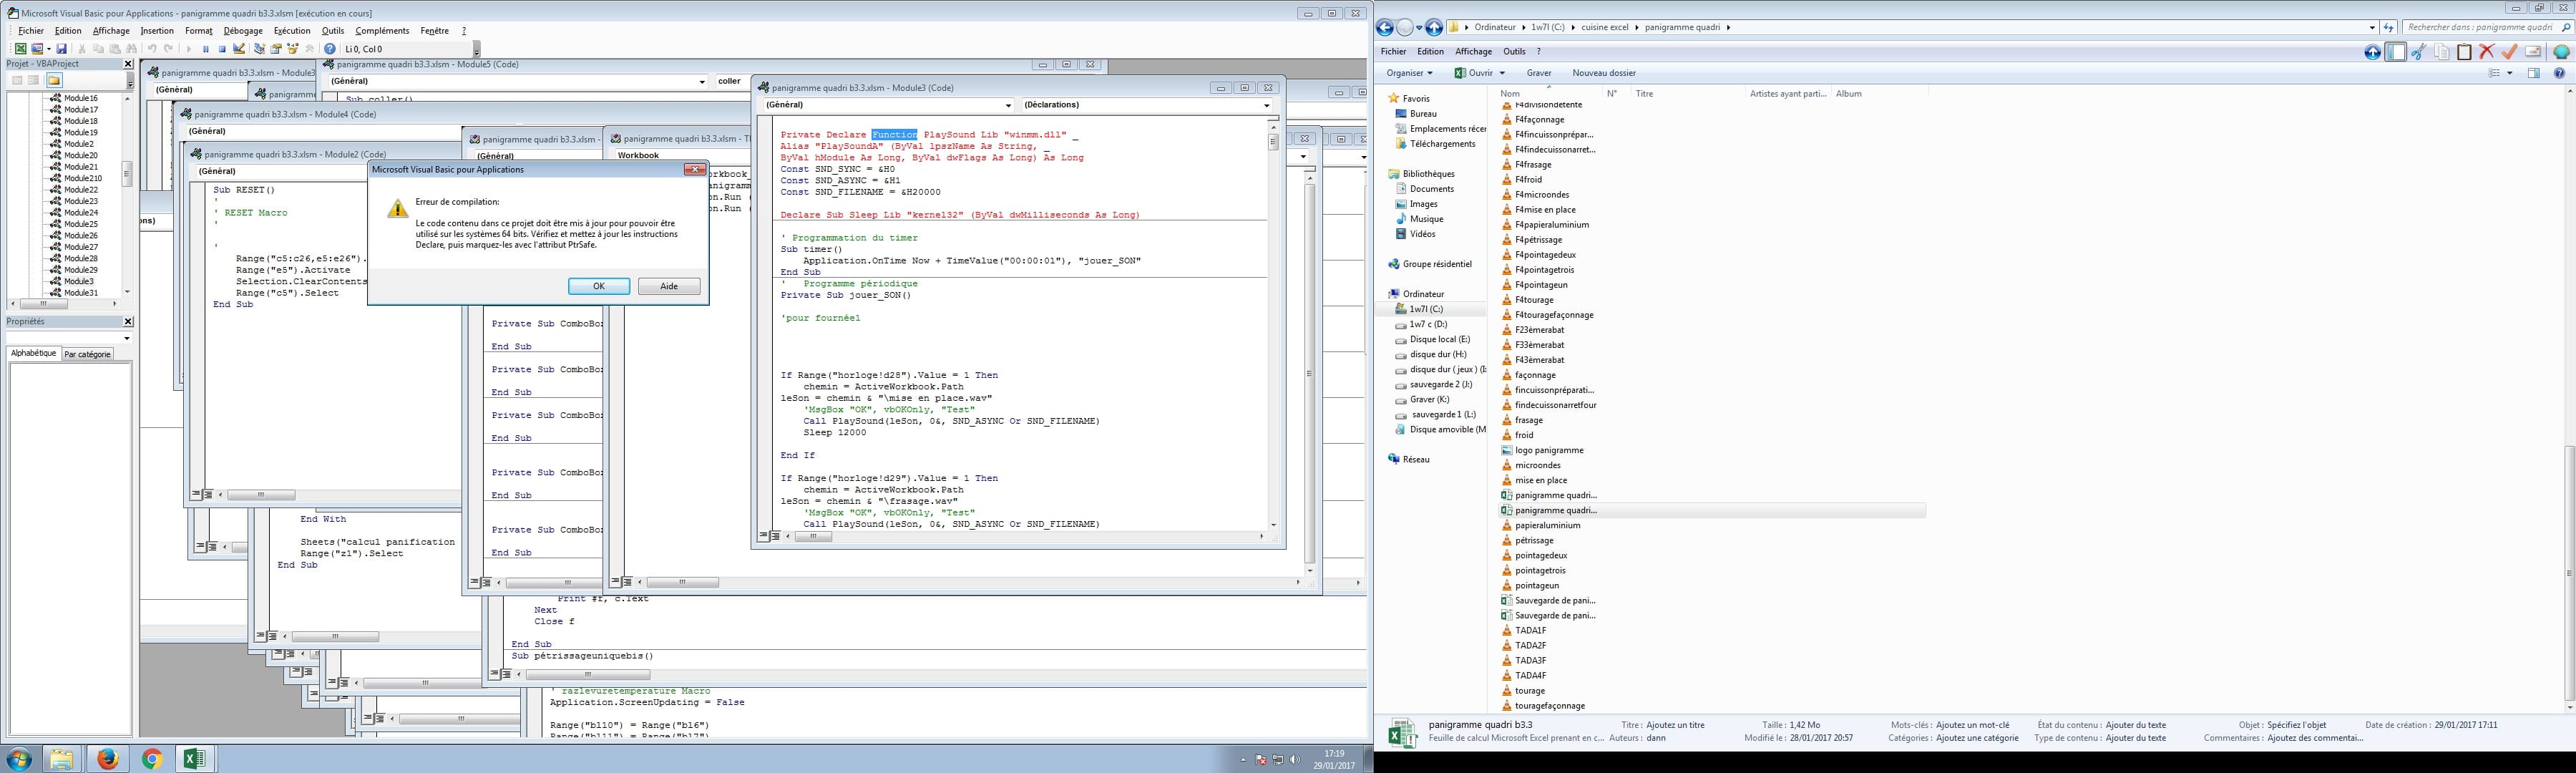The height and width of the screenshot is (773, 2576).
Task: Select Module24 in the project tree
Action: (x=80, y=212)
